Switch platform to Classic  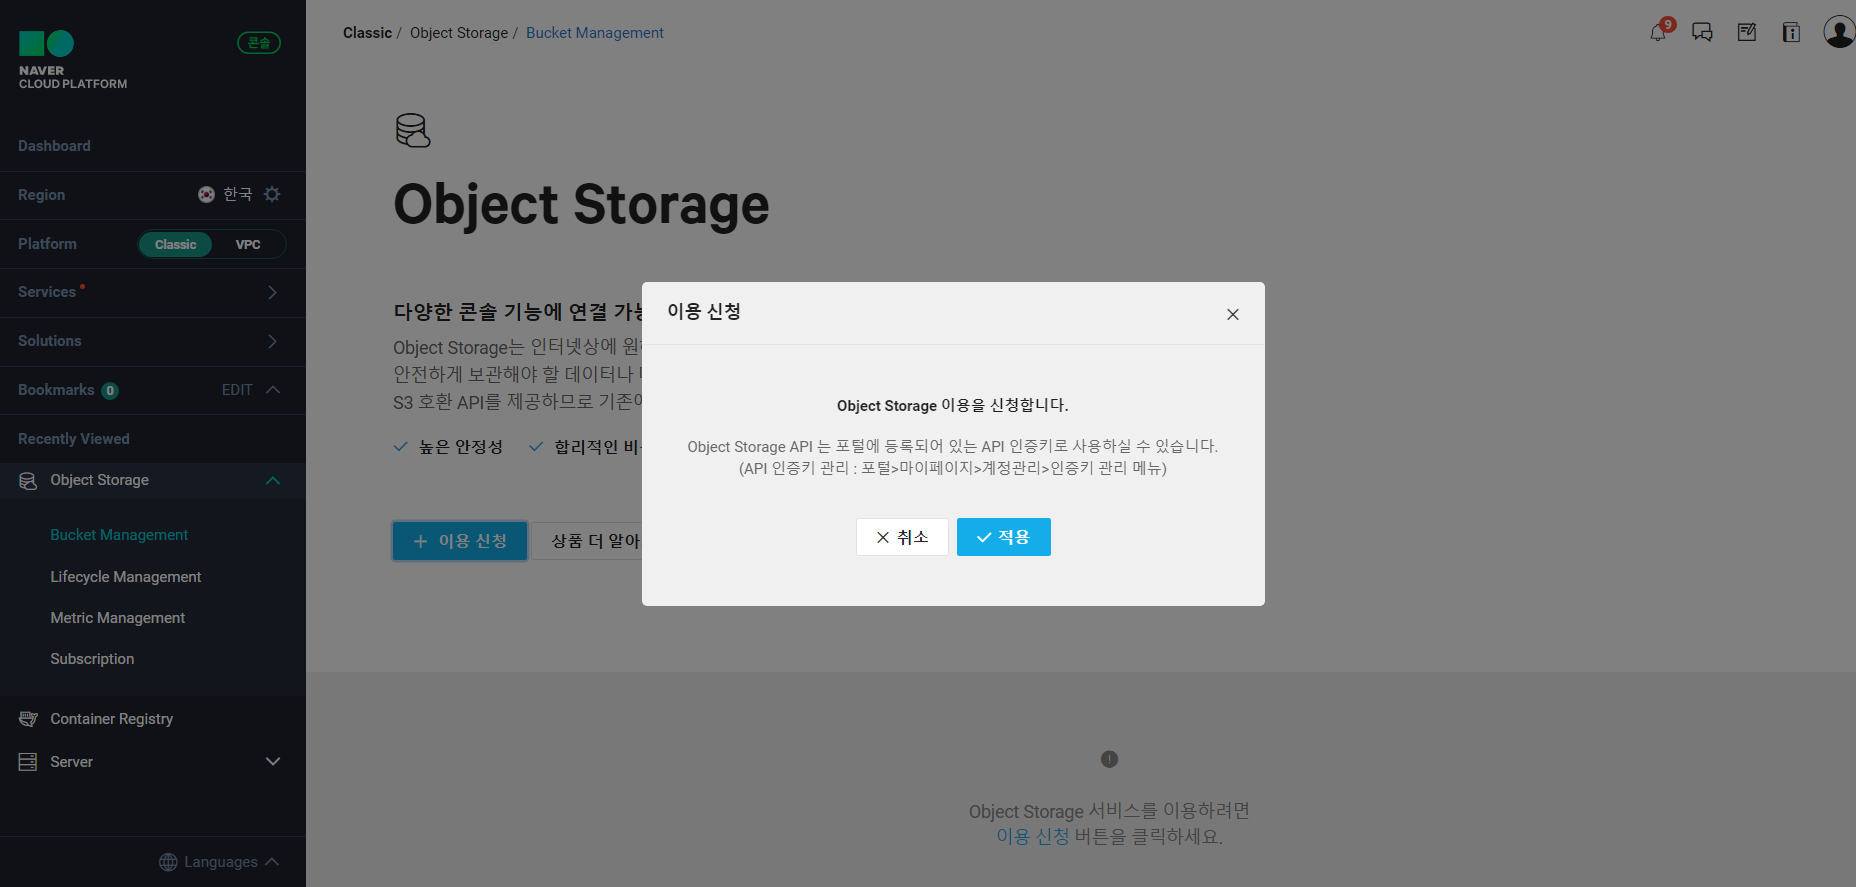(176, 244)
